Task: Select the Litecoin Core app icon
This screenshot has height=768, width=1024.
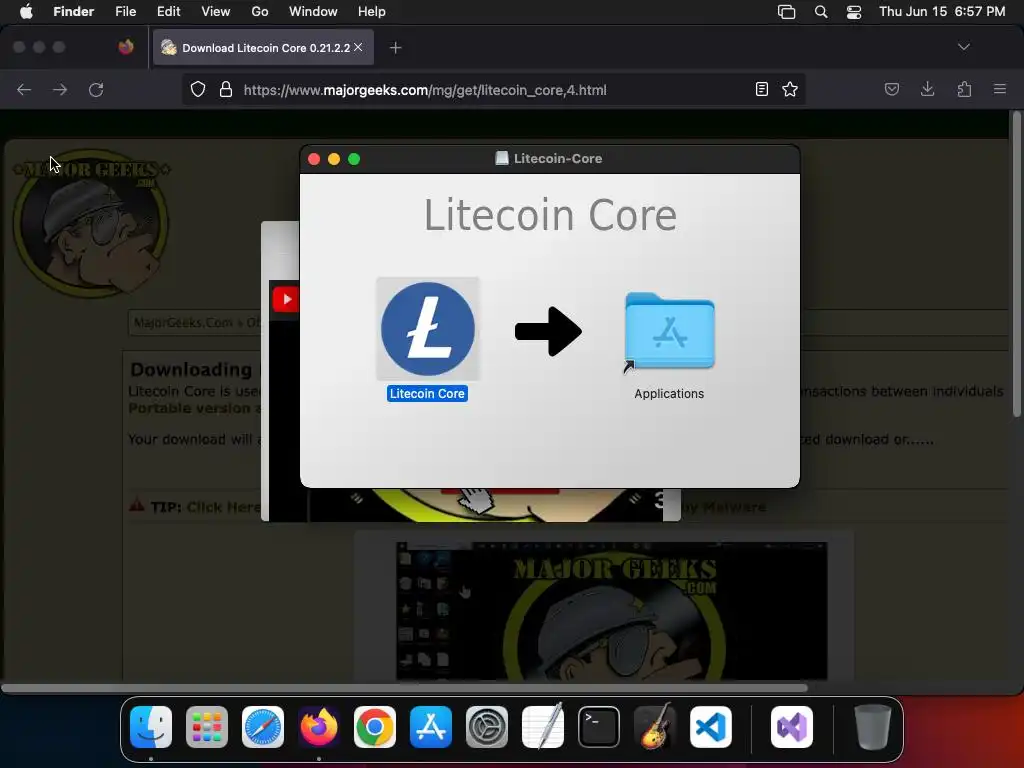Action: point(428,328)
